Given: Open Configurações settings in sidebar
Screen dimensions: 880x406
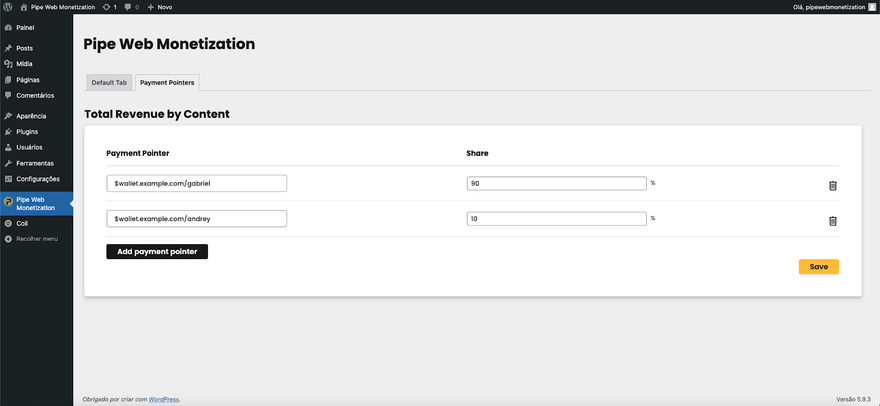Looking at the screenshot, I should click(38, 179).
